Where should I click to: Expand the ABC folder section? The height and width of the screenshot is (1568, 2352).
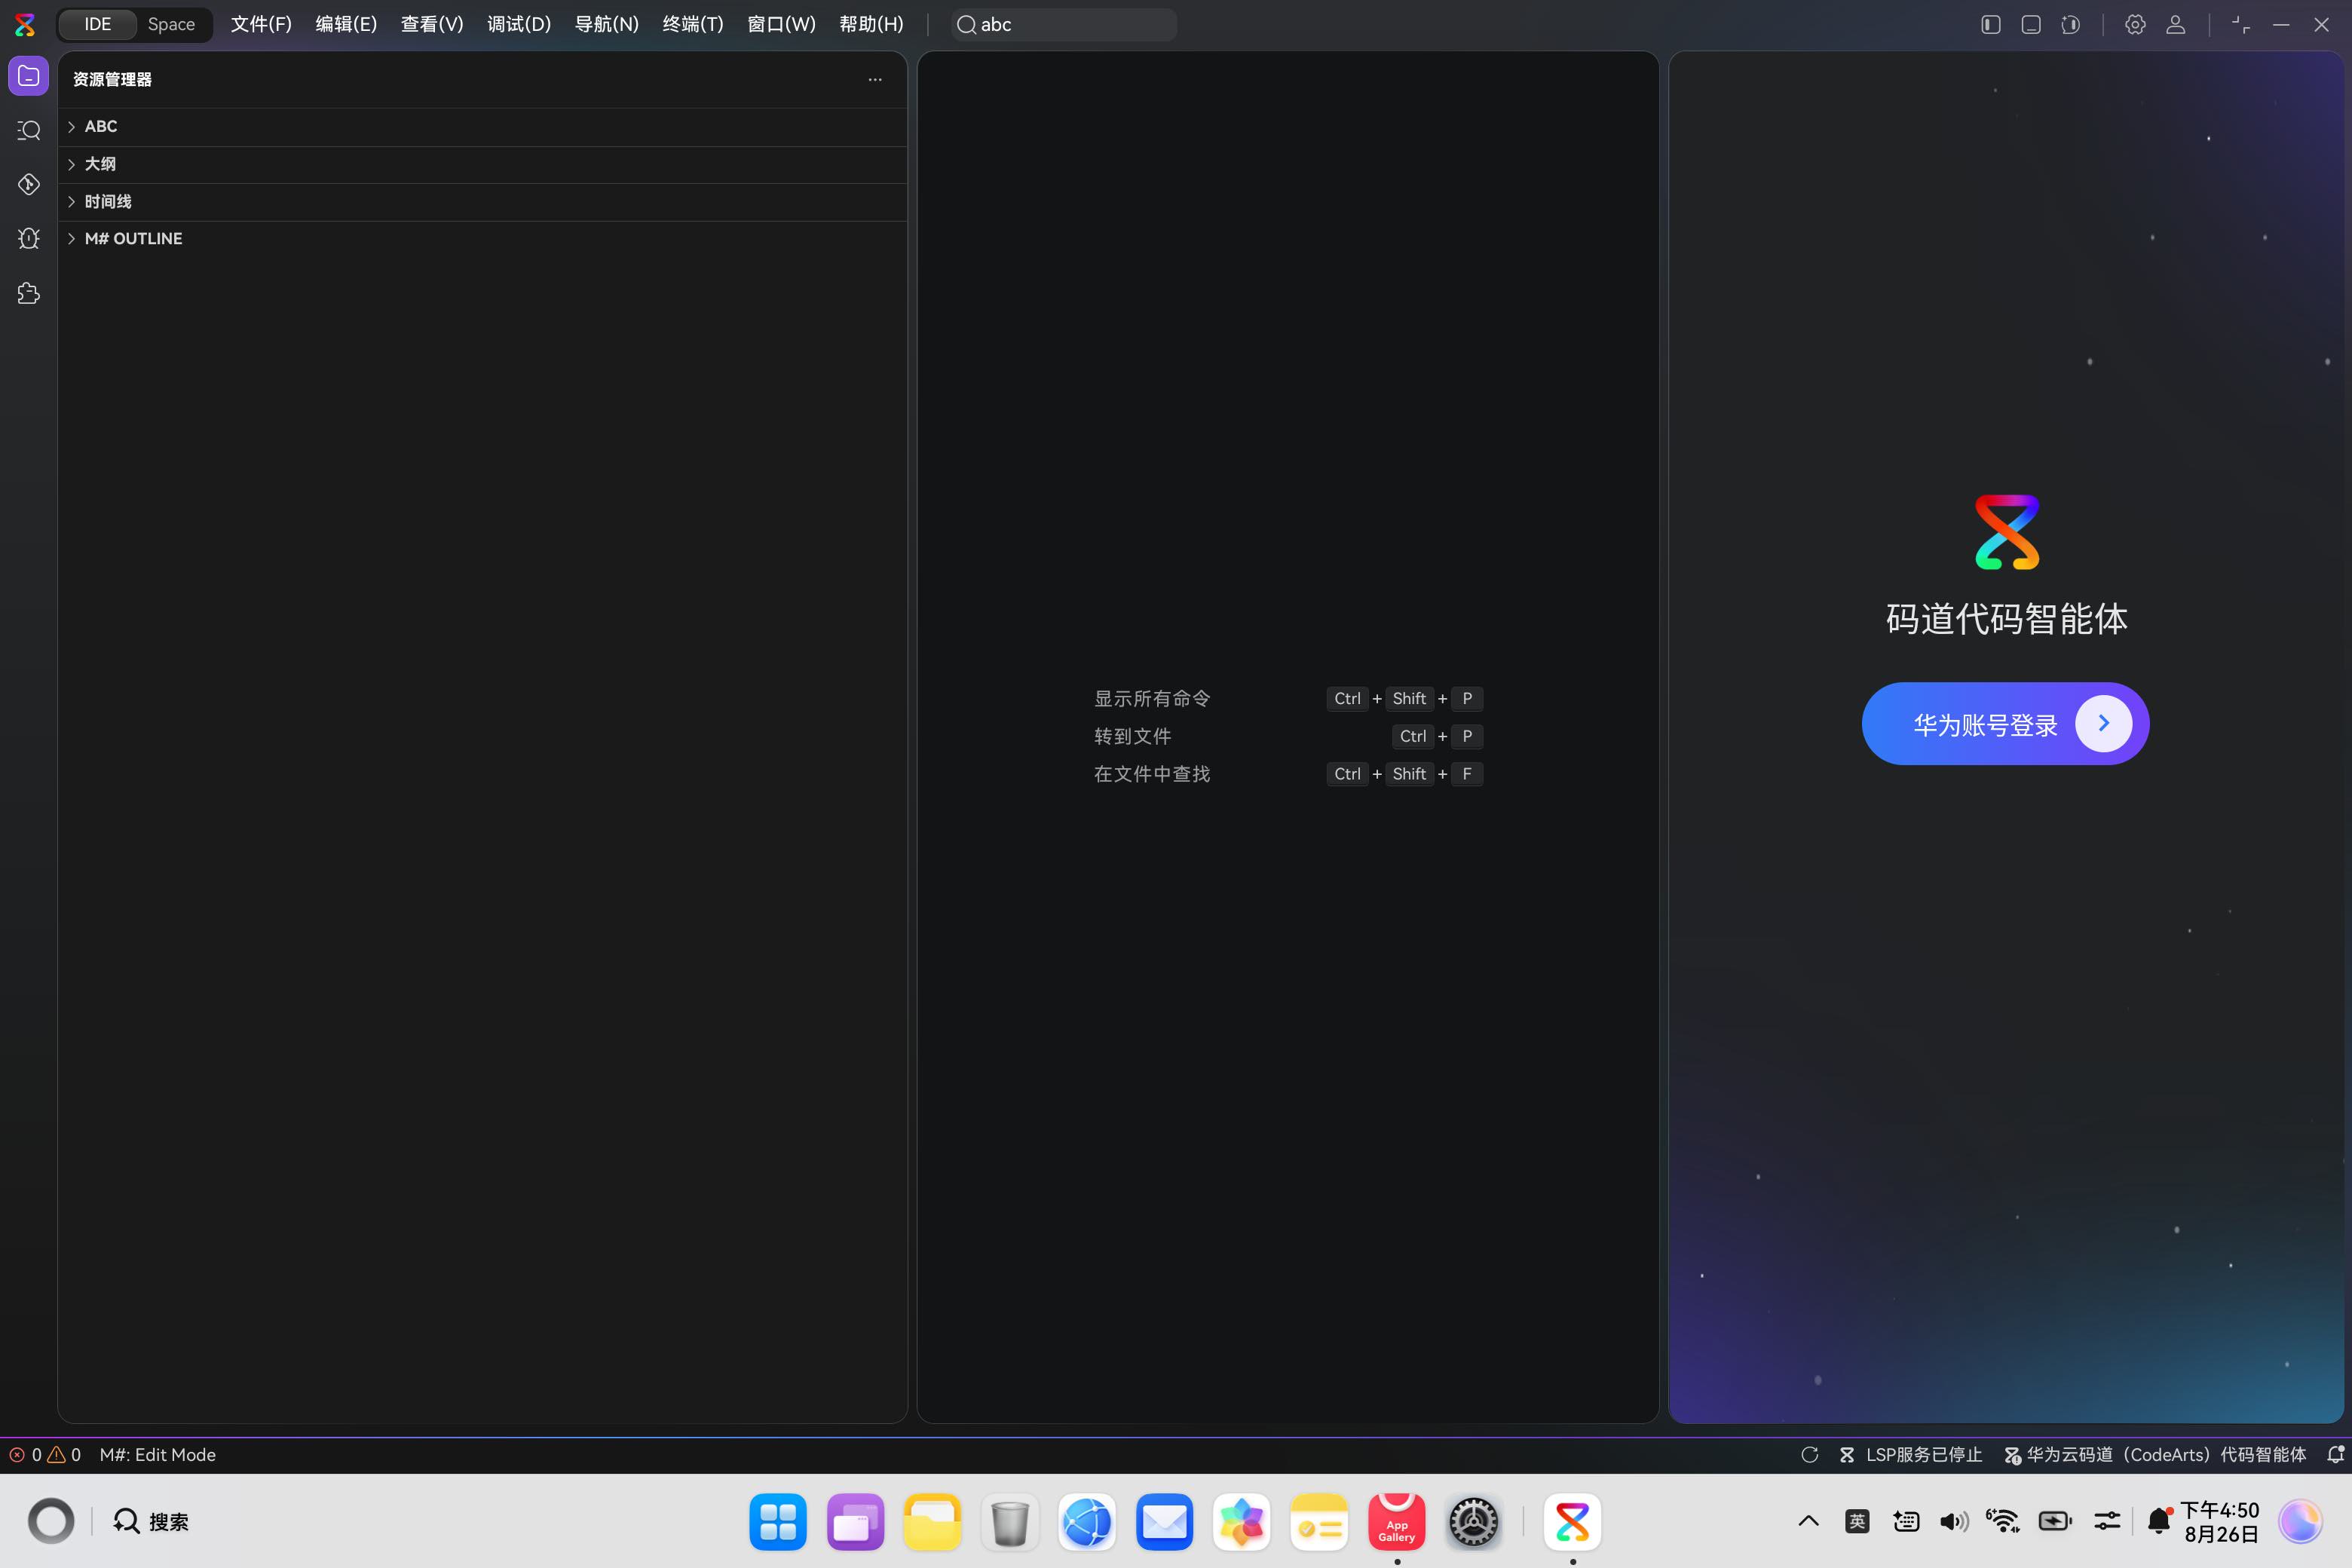[x=482, y=126]
